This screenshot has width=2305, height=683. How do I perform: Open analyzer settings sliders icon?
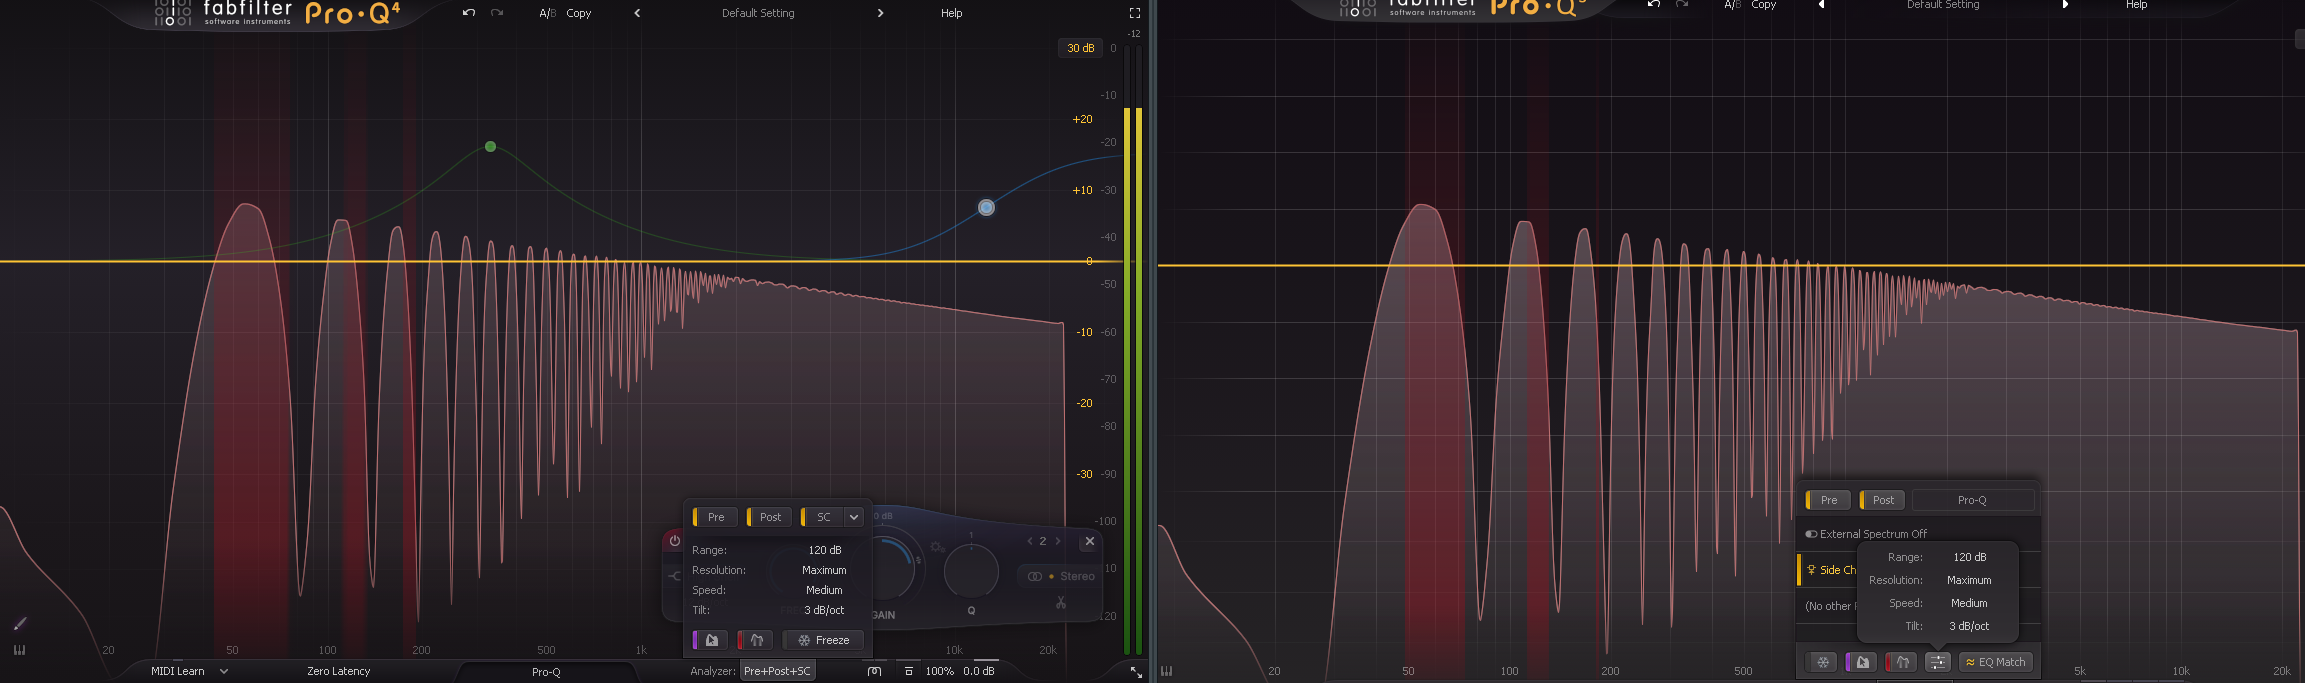pyautogui.click(x=1938, y=662)
